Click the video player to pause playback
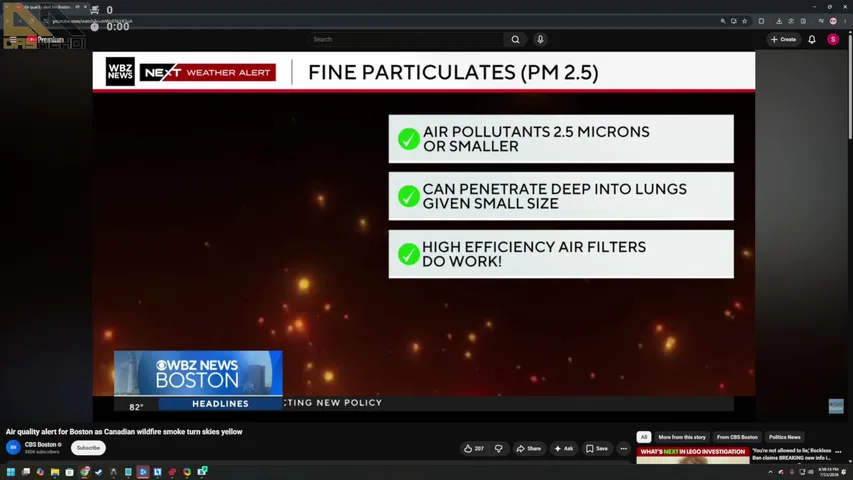853x480 pixels. pos(424,237)
